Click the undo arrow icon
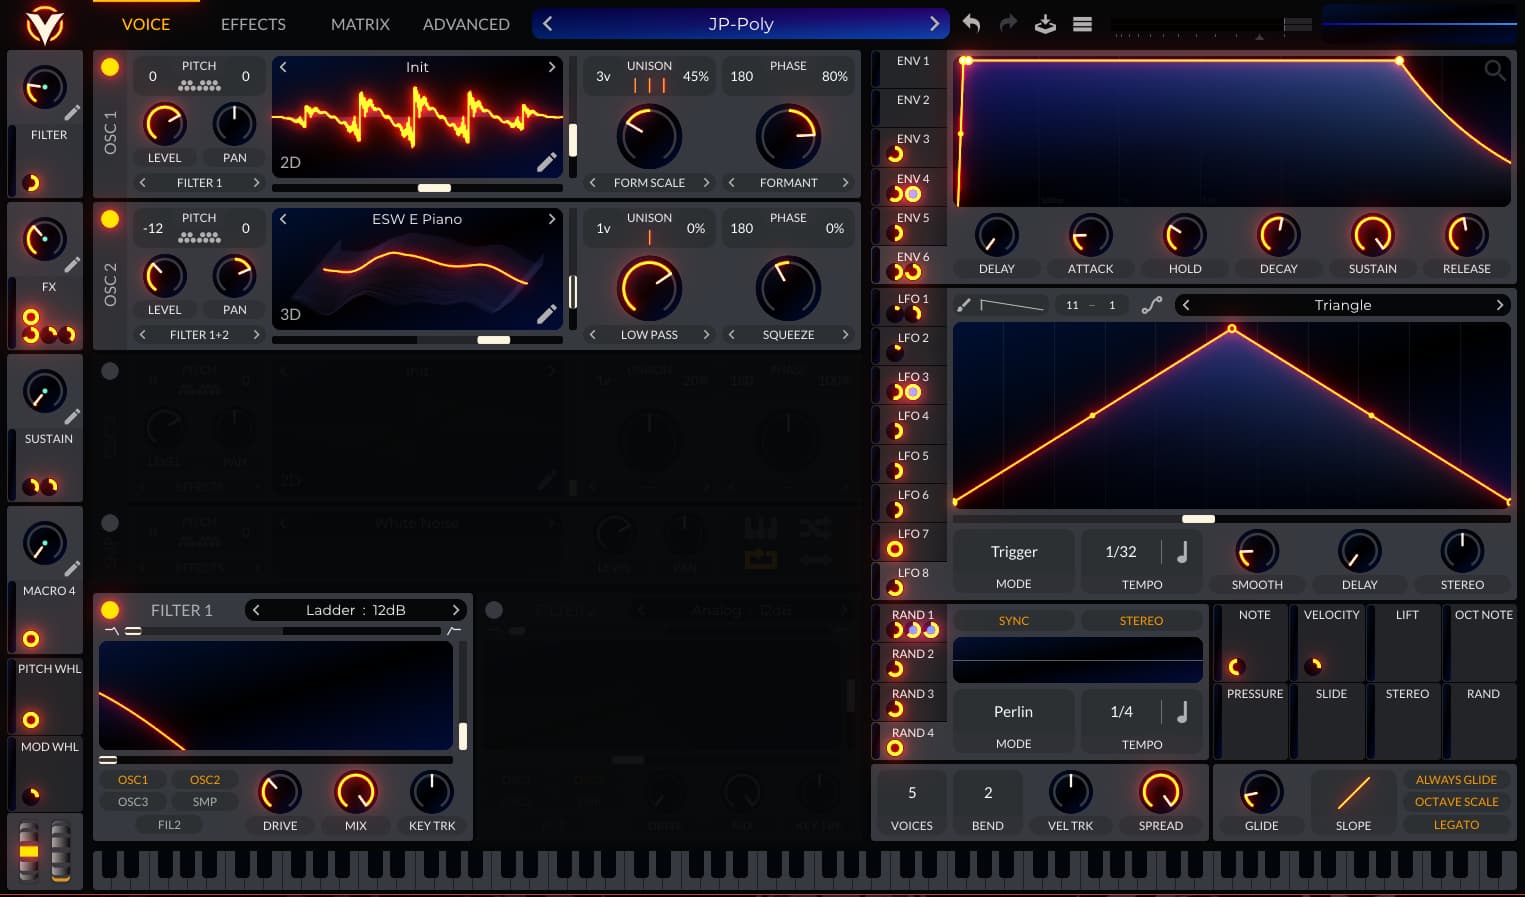Viewport: 1525px width, 897px height. 971,24
